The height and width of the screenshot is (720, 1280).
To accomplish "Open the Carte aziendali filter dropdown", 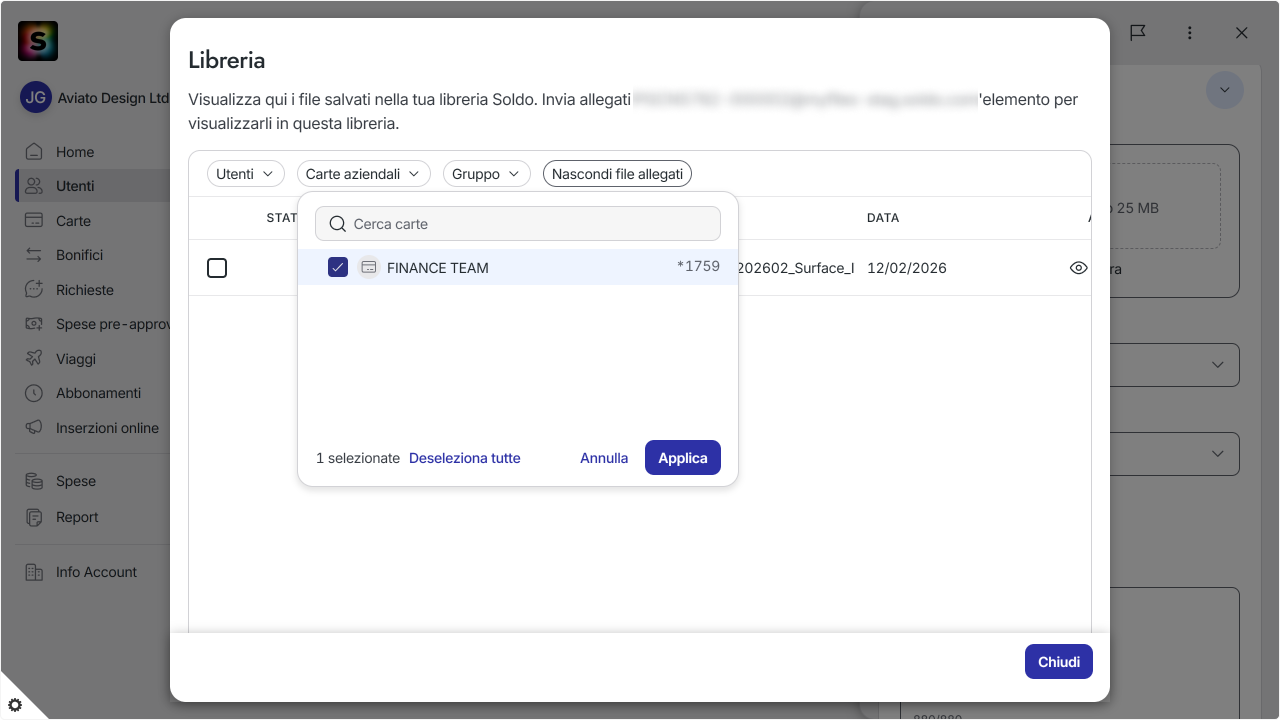I will (364, 174).
